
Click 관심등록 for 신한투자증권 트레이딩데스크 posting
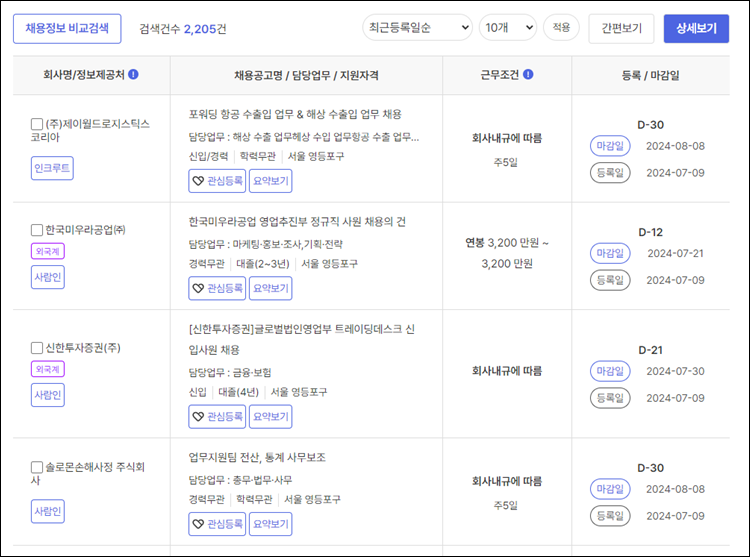[217, 416]
